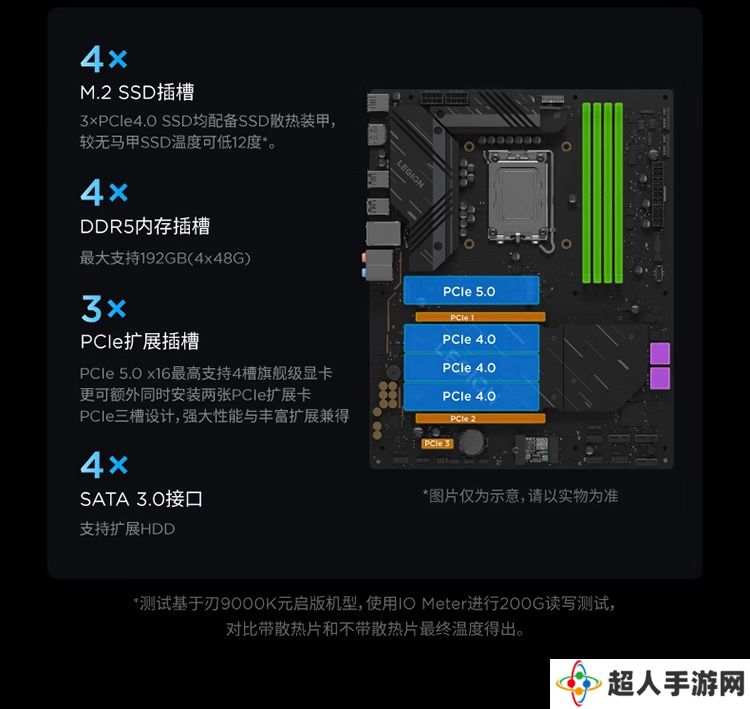Click the orange PCIe 1 slot bar
The height and width of the screenshot is (709, 750).
click(x=480, y=317)
